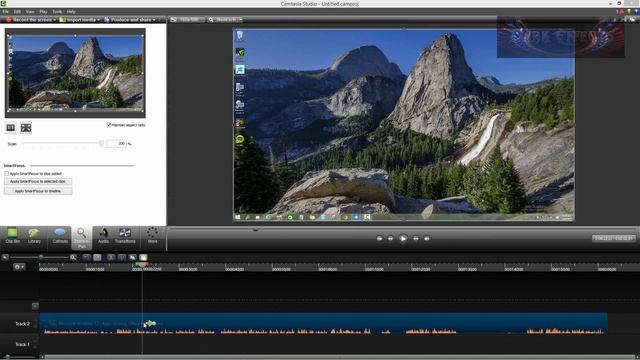Image resolution: width=640 pixels, height=360 pixels.
Task: Select the Zoom-n-Pan preview thumbnail
Action: (75, 73)
